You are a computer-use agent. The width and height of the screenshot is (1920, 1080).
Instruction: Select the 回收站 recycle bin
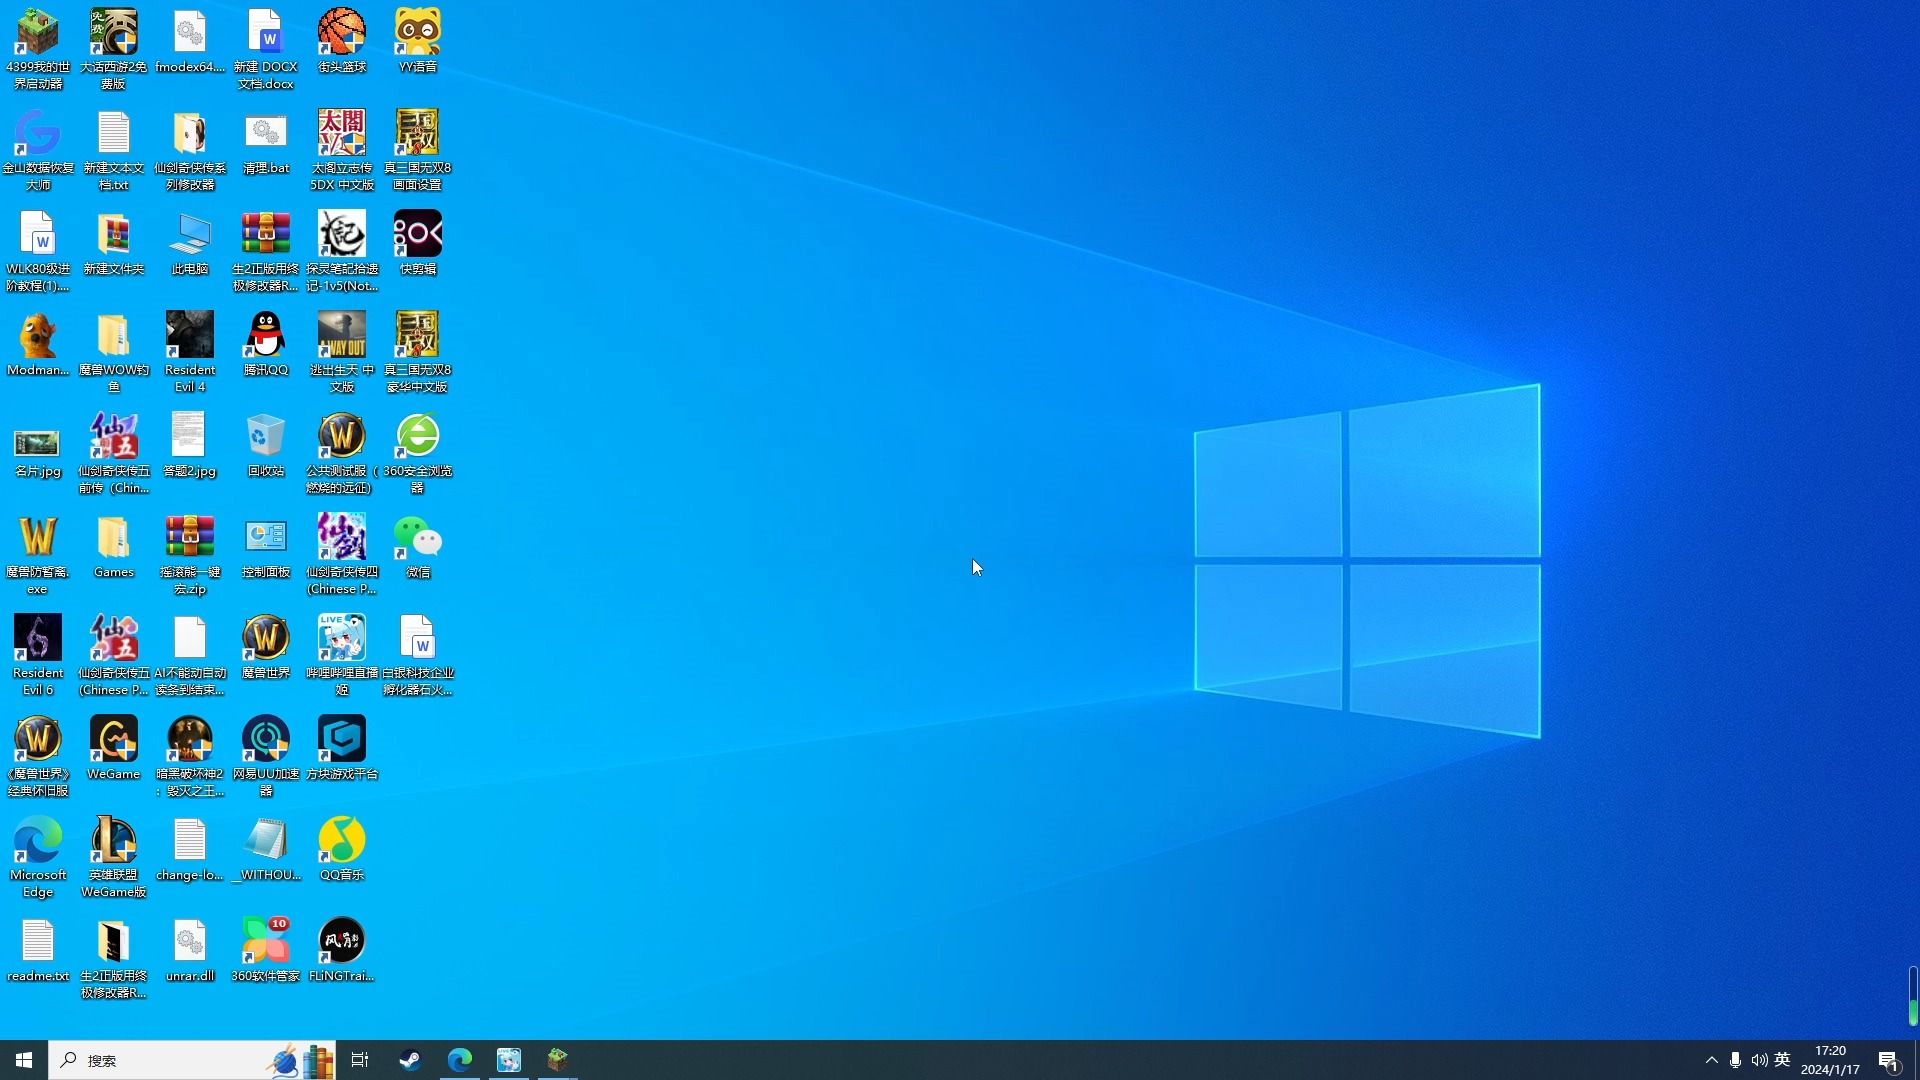tap(266, 444)
